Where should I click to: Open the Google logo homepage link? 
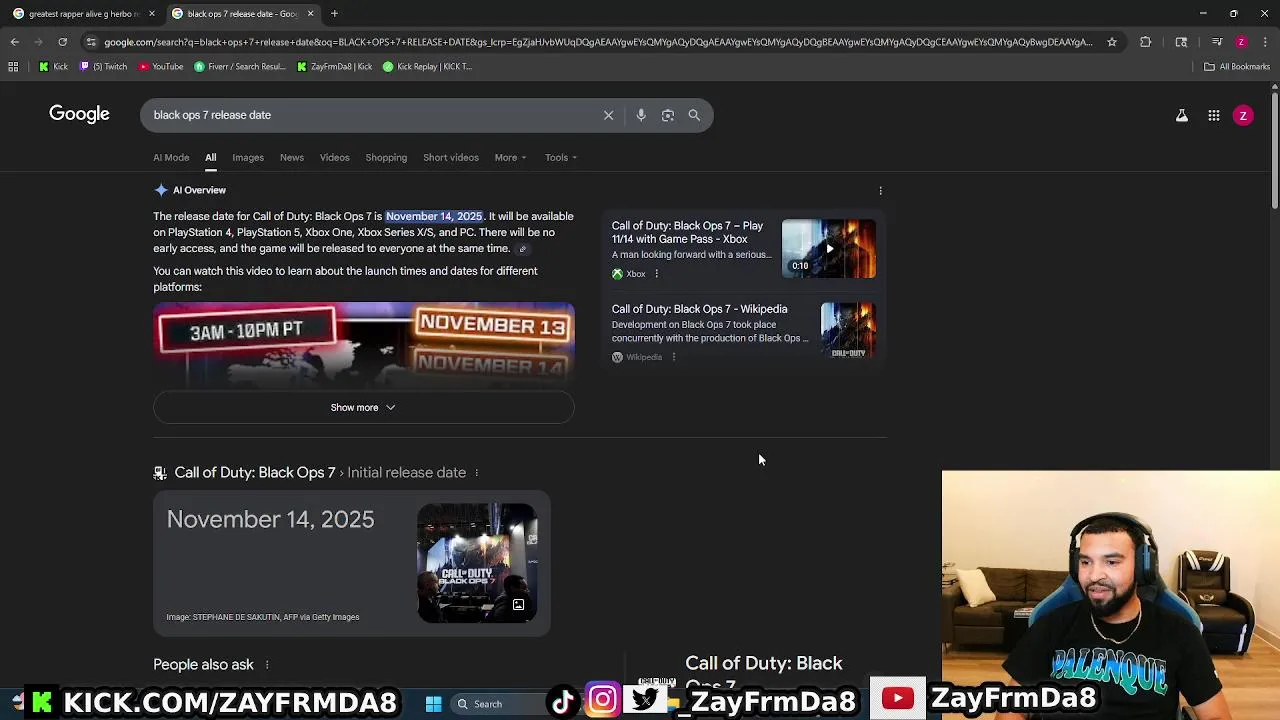pos(79,114)
